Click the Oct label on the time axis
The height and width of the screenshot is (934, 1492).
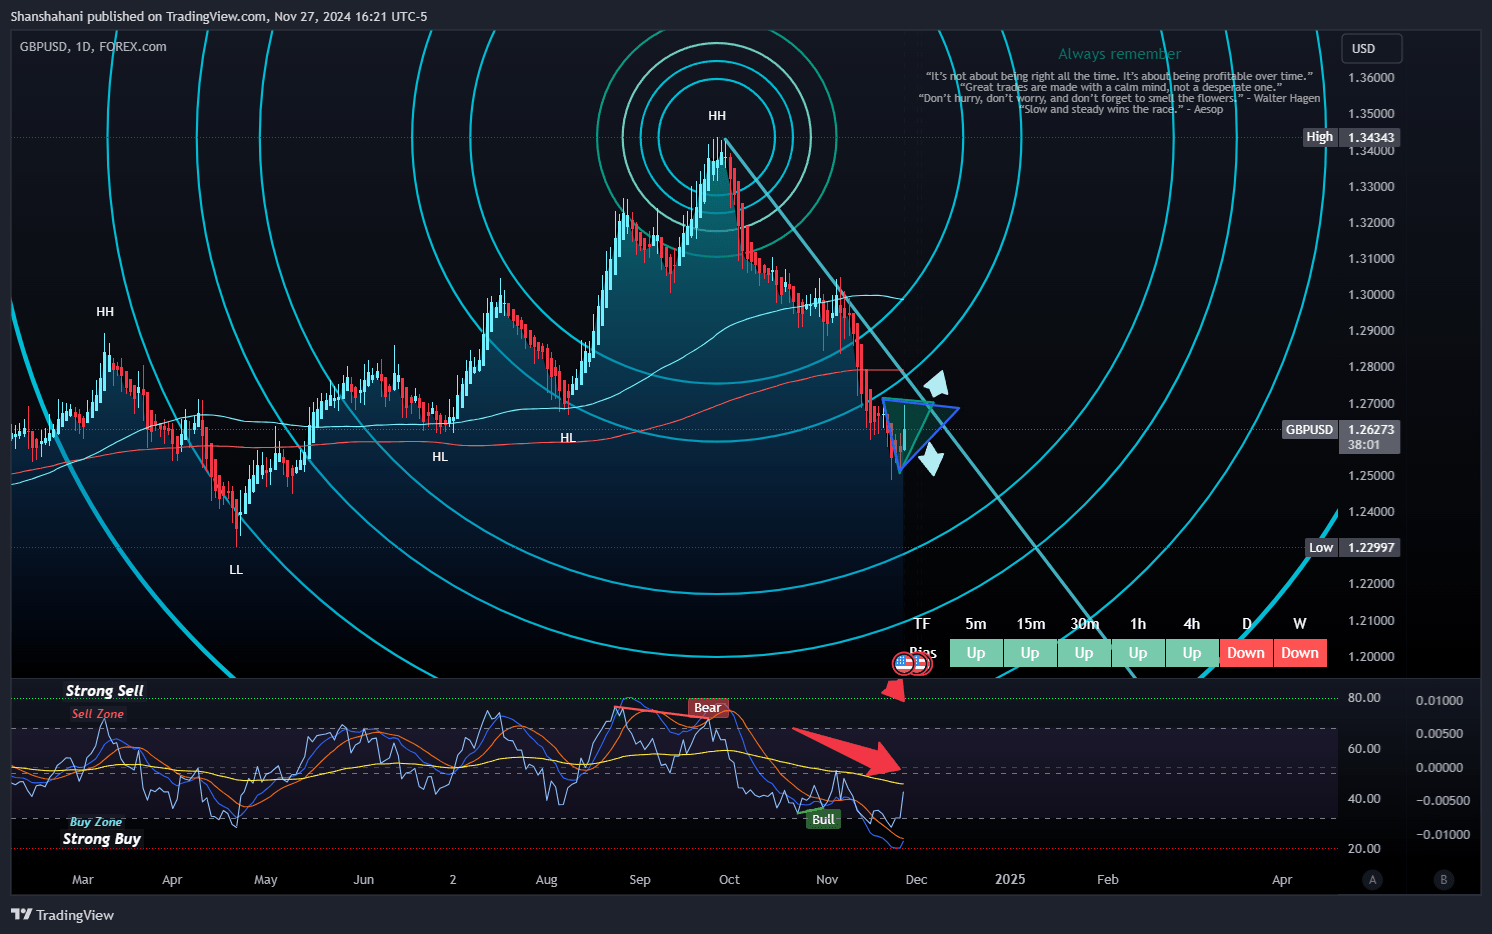click(x=729, y=880)
